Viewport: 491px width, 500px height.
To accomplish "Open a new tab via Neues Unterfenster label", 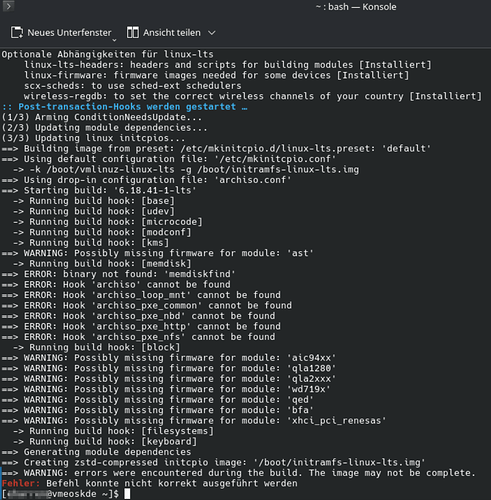I will (69, 33).
